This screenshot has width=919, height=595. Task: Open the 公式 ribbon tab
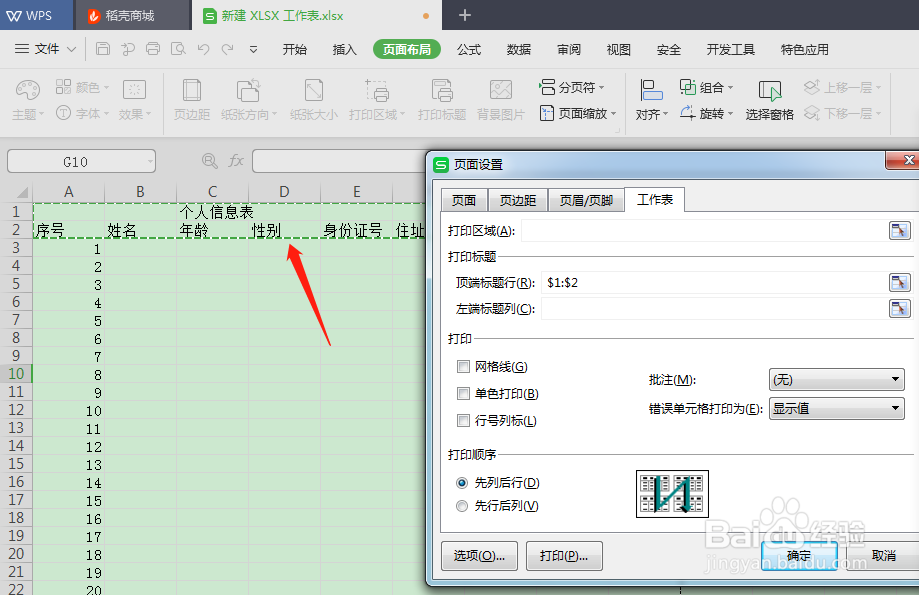467,49
